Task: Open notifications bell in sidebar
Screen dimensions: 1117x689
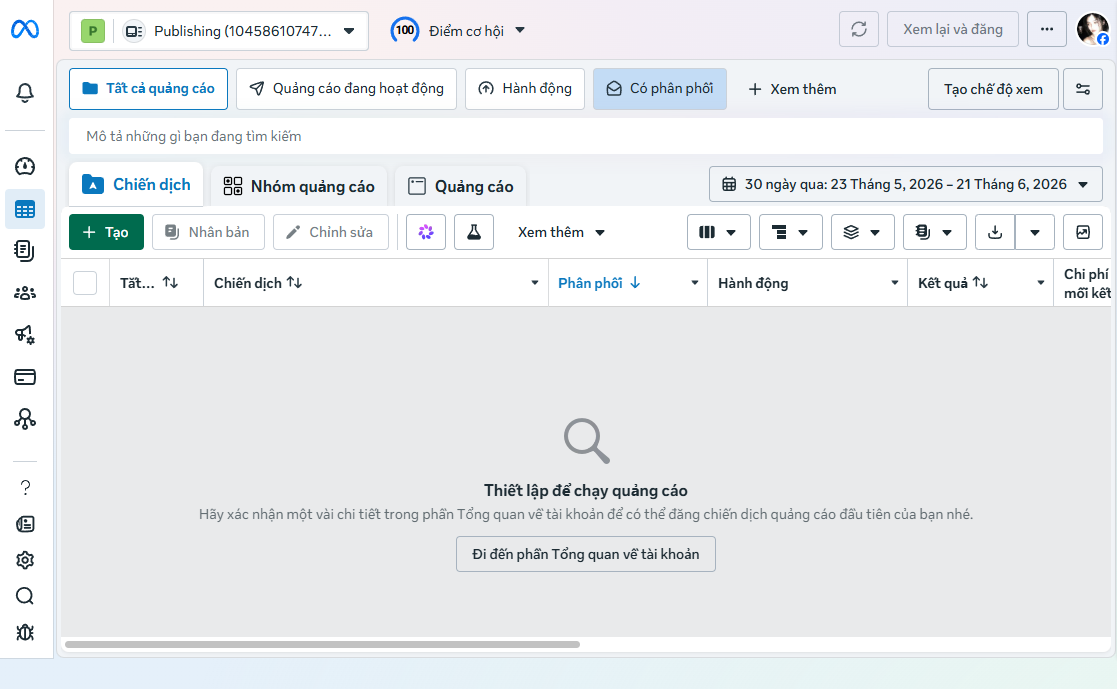Action: tap(25, 93)
